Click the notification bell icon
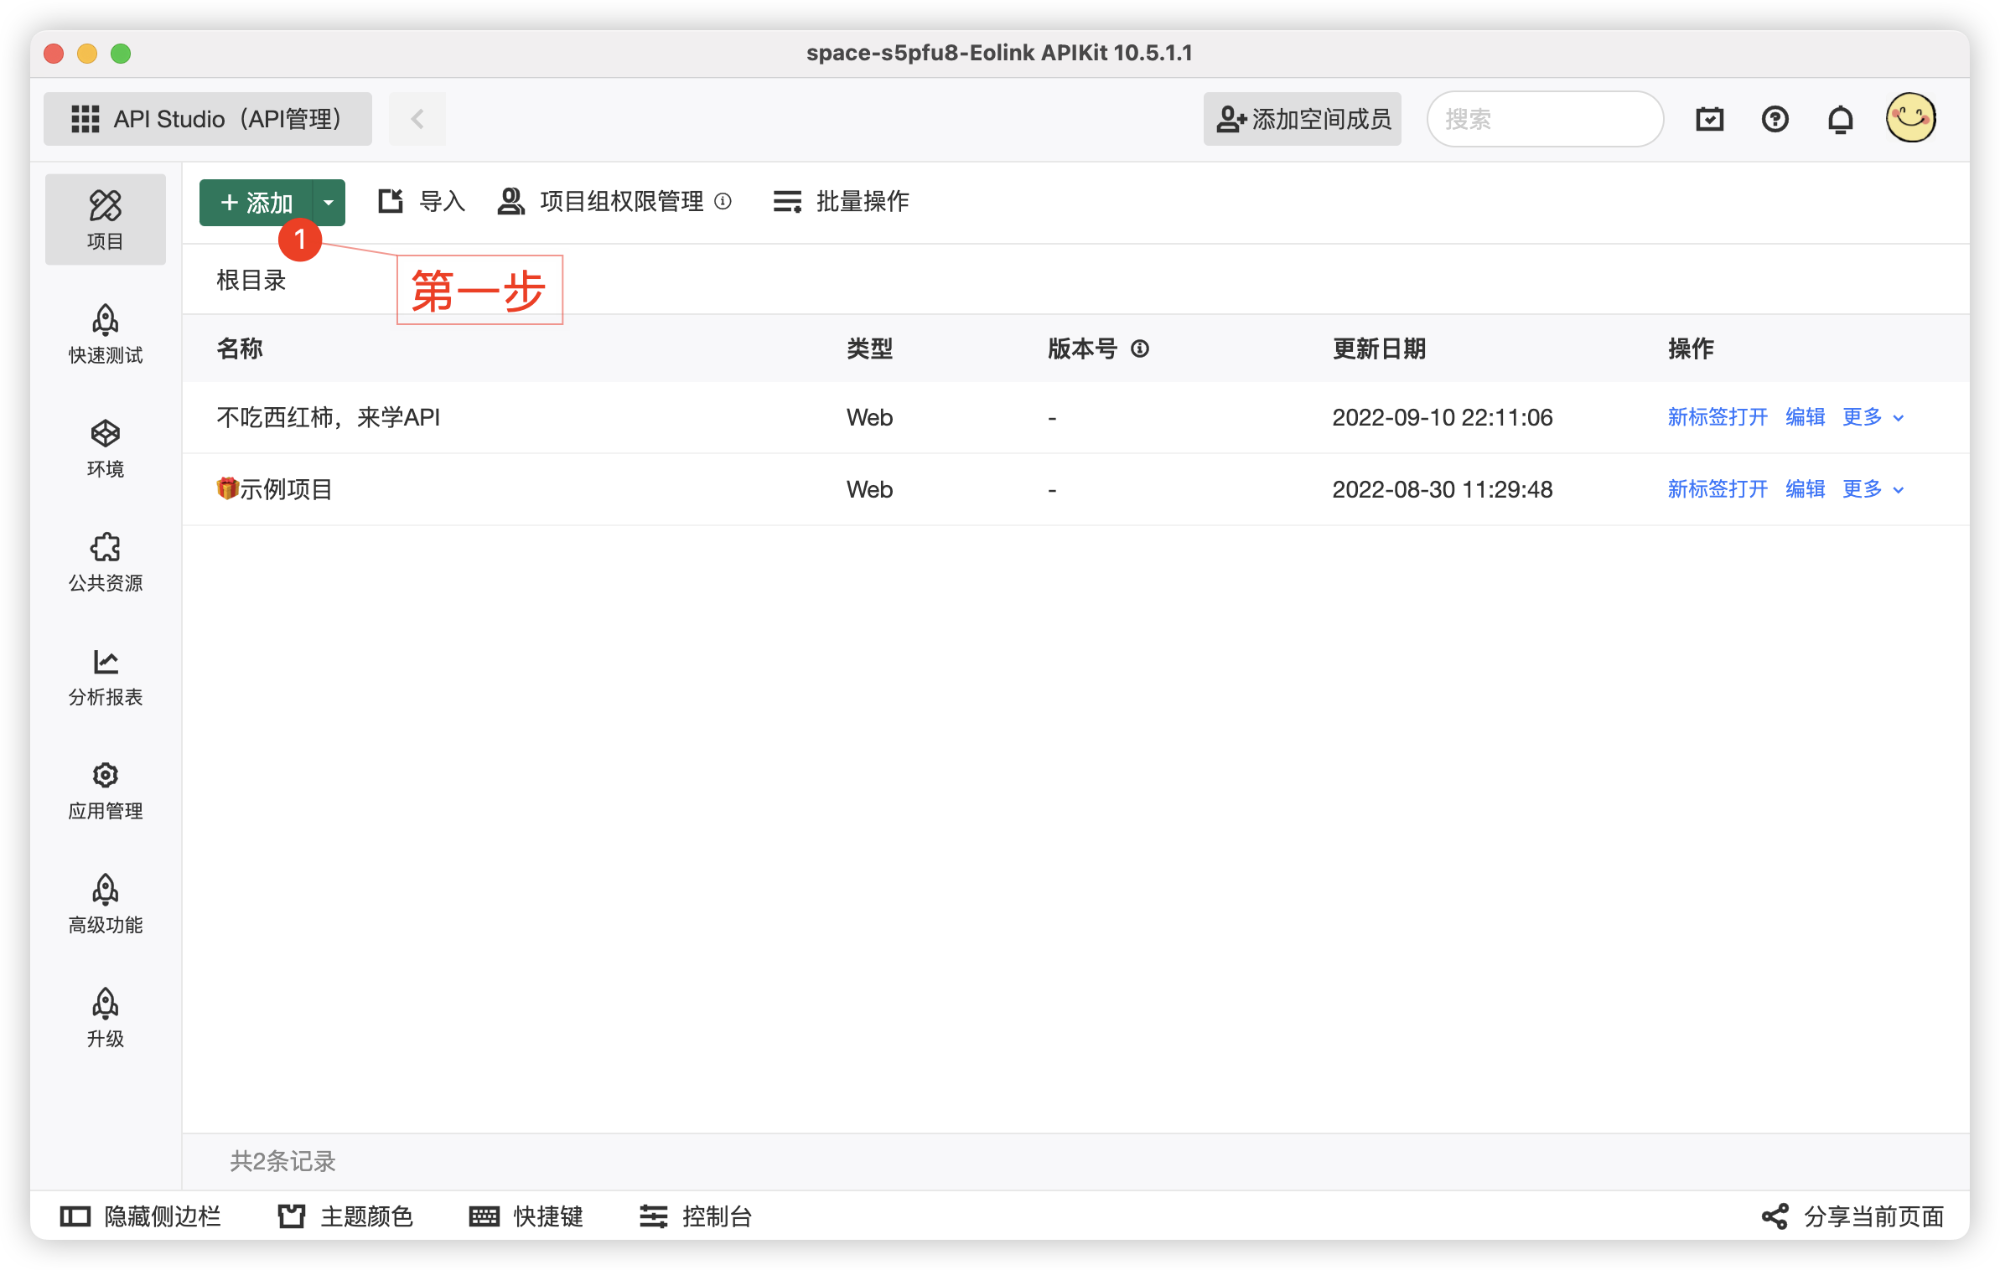2000x1270 pixels. coord(1840,120)
